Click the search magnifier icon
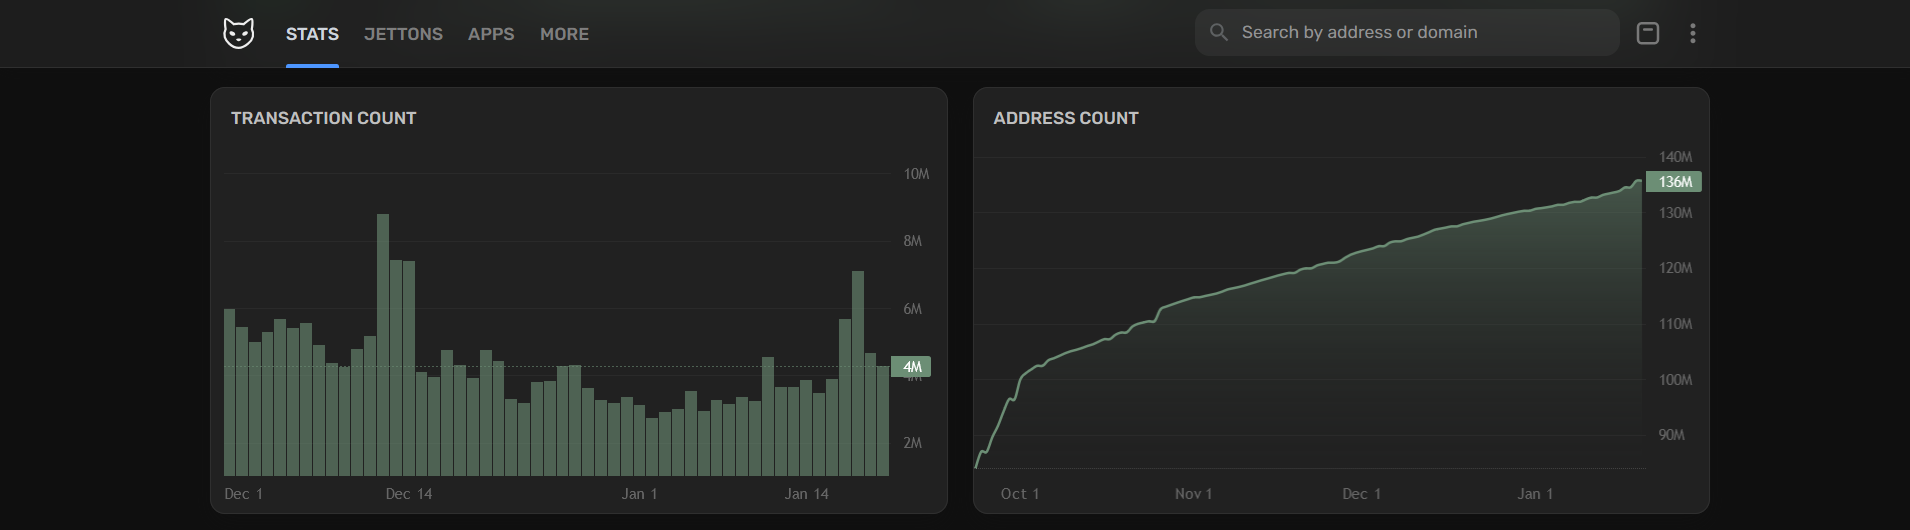The image size is (1910, 530). [1218, 32]
